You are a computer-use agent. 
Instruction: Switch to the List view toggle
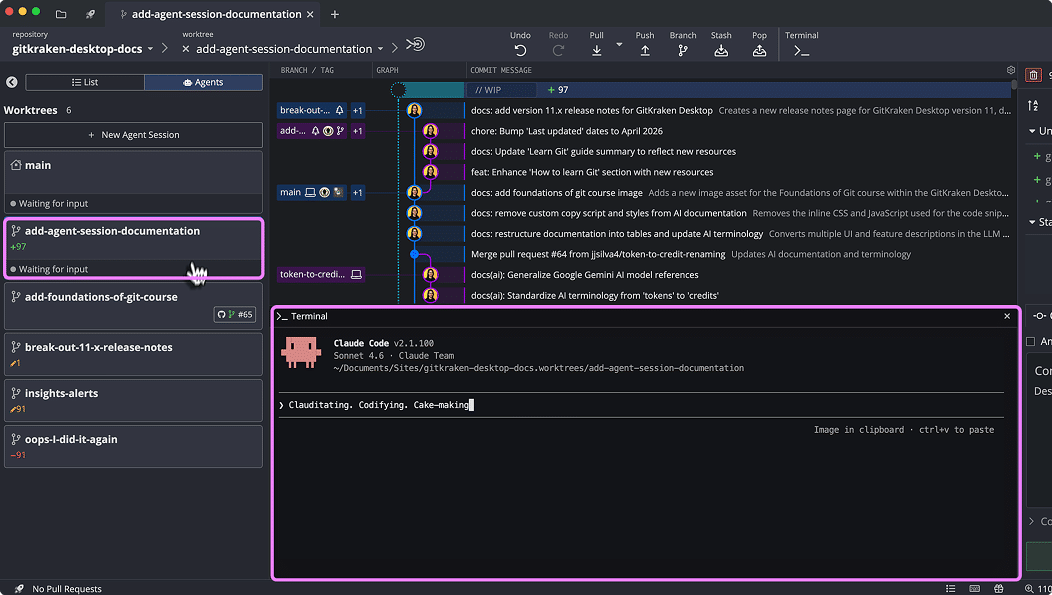(x=85, y=82)
